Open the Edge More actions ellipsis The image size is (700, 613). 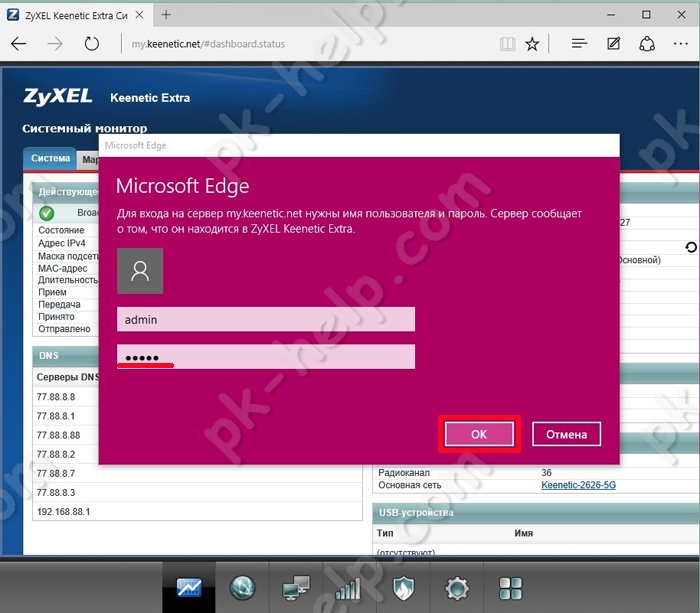(681, 43)
